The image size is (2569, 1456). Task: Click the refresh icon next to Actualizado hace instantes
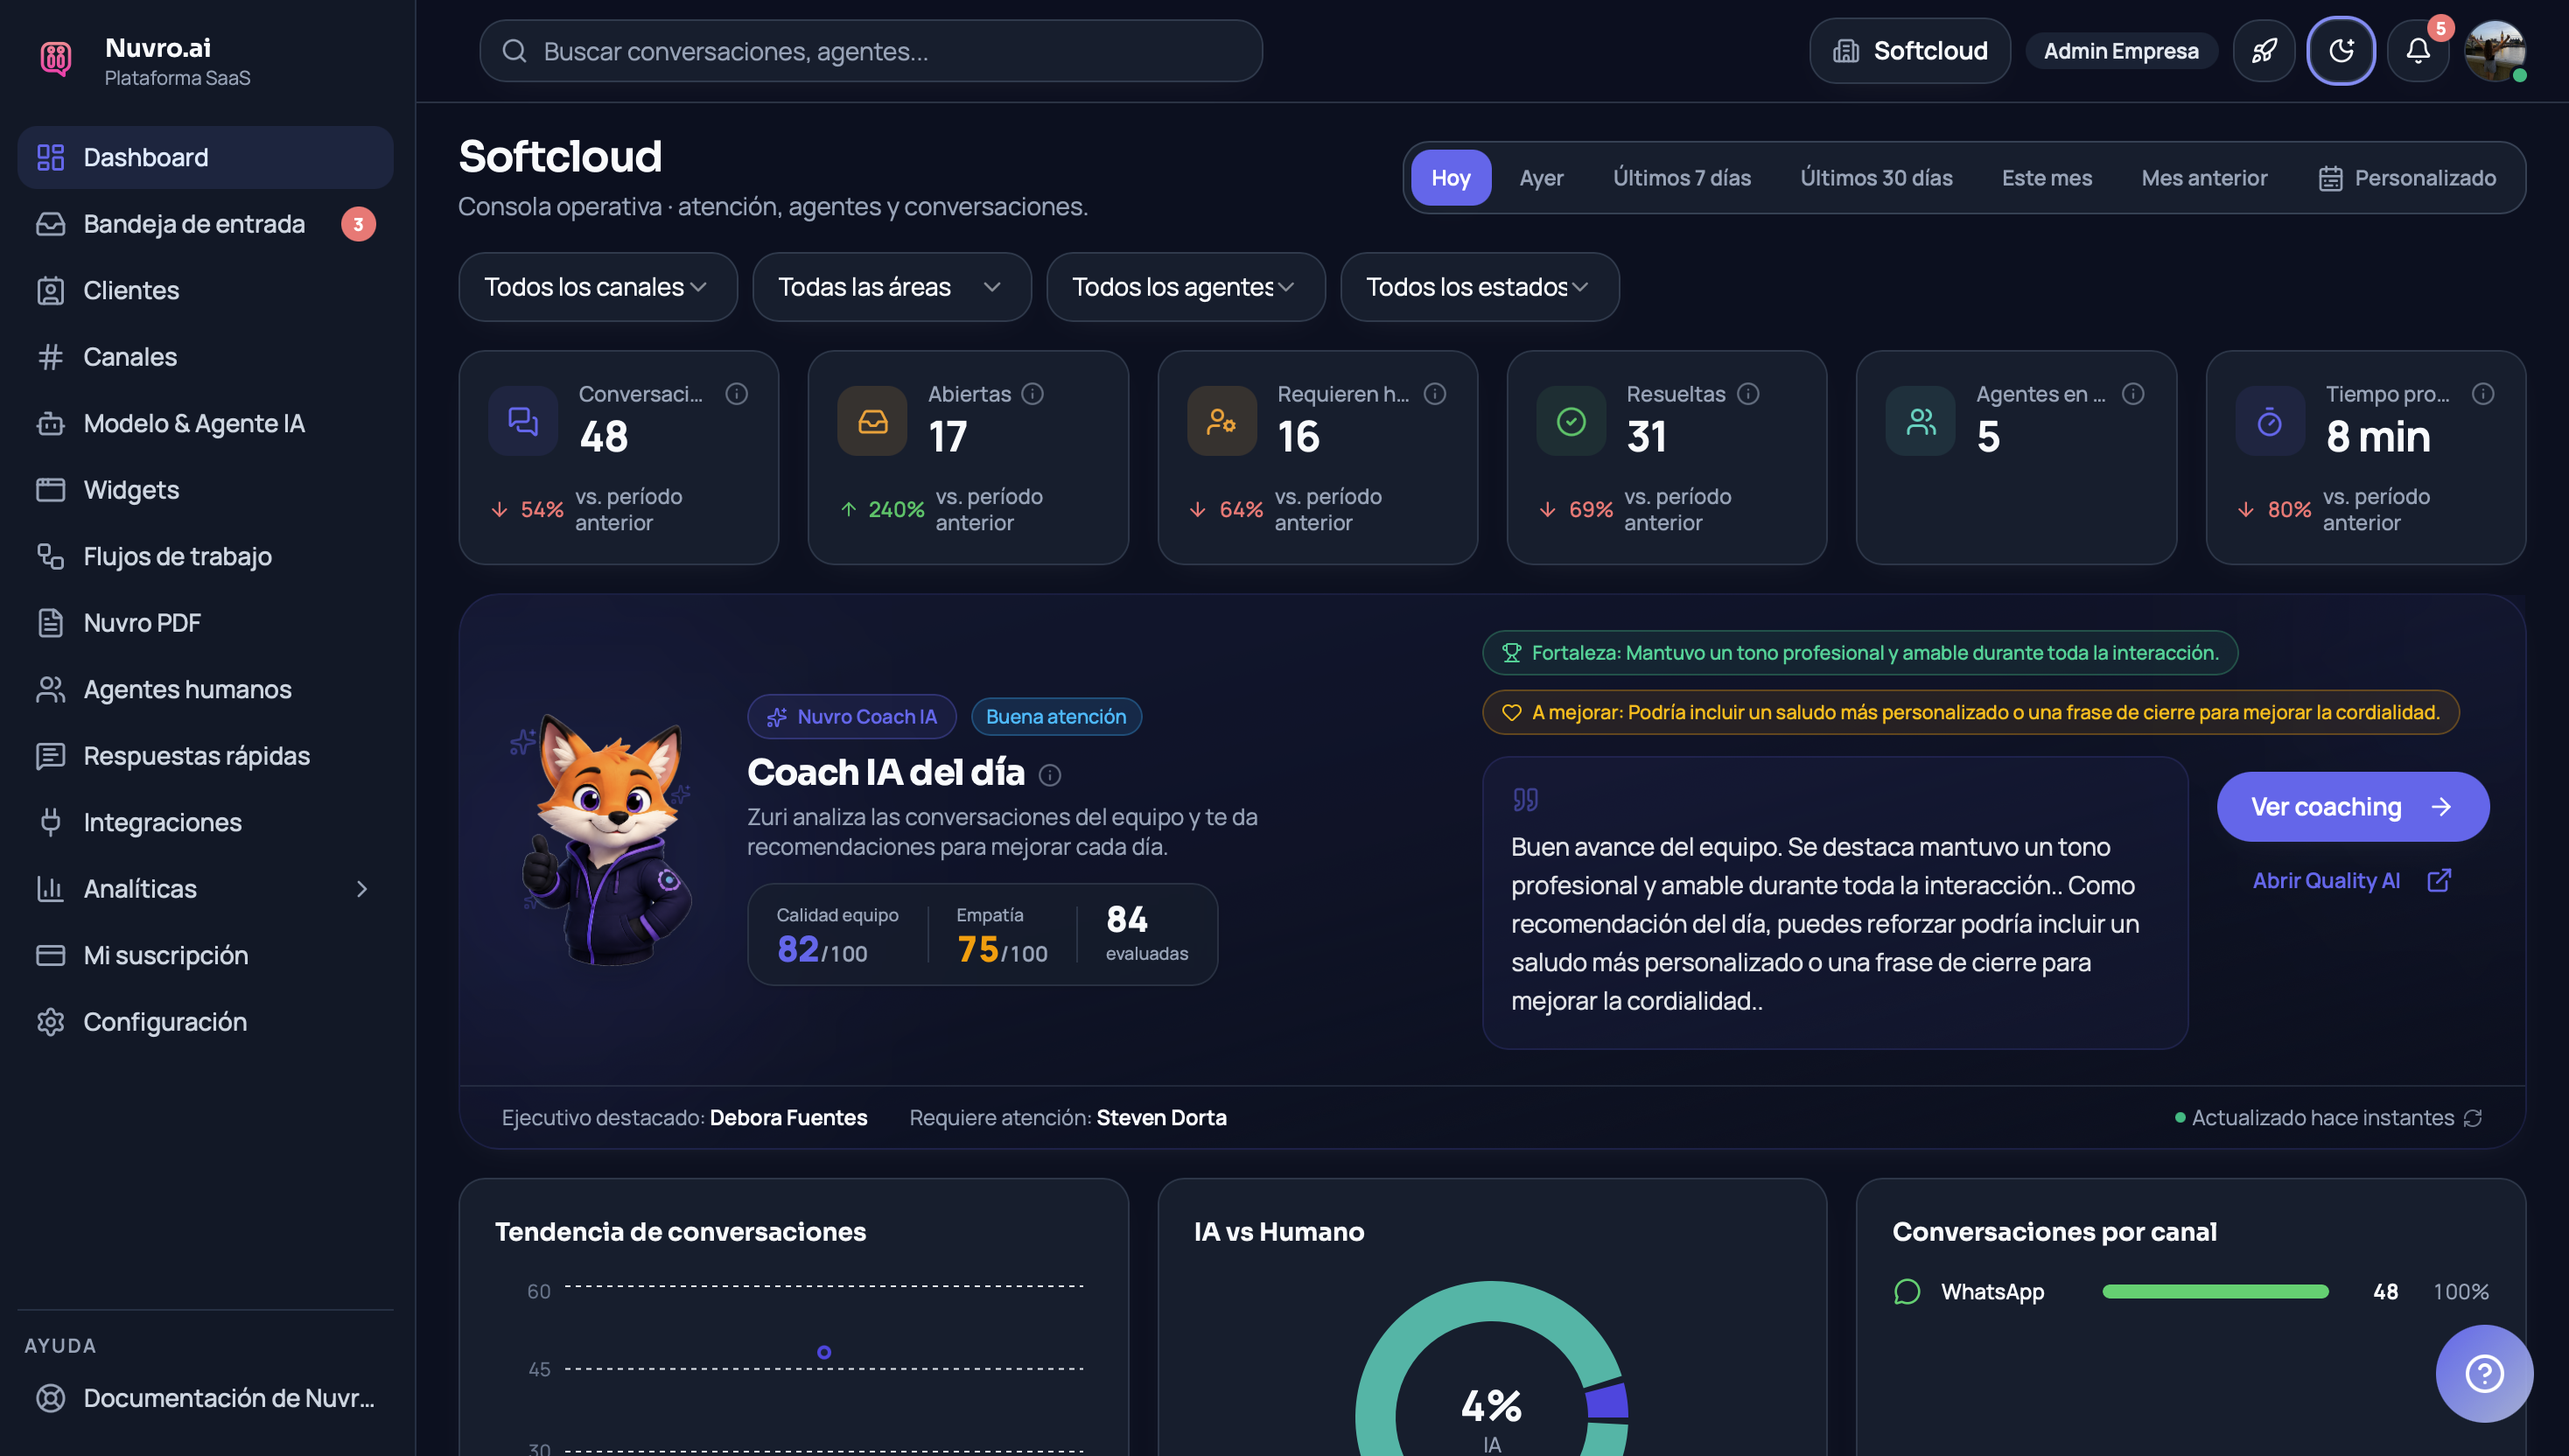pos(2473,1118)
